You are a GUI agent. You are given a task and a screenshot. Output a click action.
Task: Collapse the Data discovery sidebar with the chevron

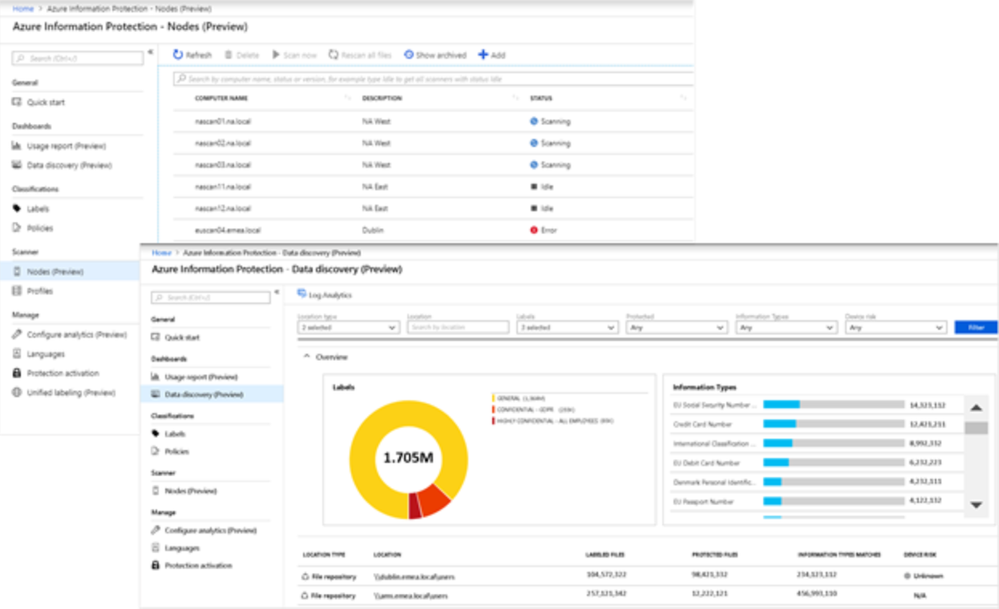[277, 292]
